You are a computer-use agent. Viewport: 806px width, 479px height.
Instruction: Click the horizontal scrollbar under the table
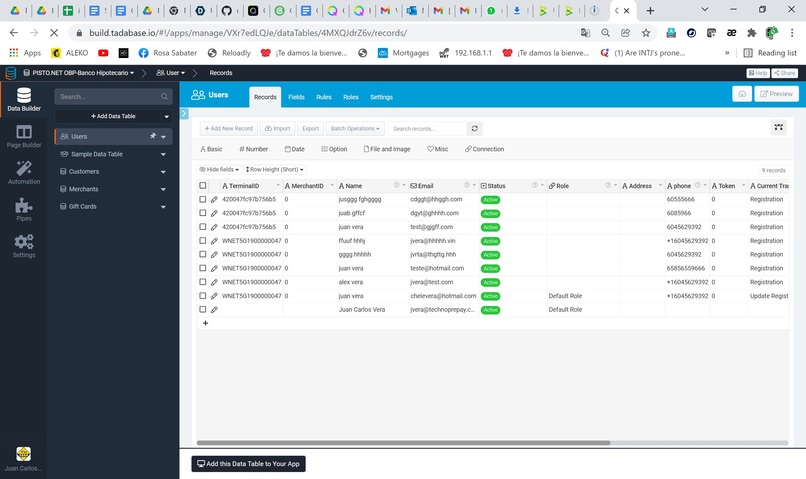point(404,443)
